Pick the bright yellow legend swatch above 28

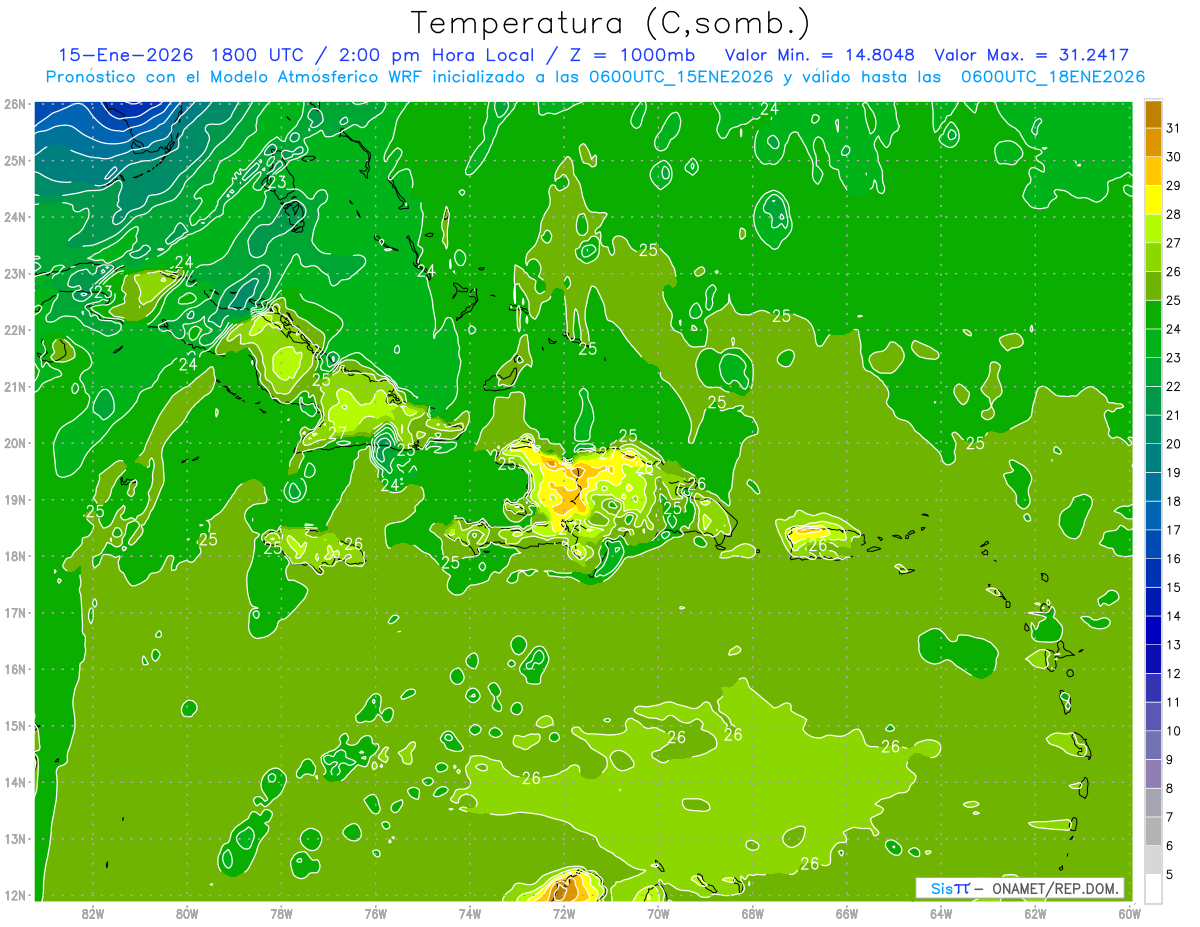click(x=1153, y=200)
